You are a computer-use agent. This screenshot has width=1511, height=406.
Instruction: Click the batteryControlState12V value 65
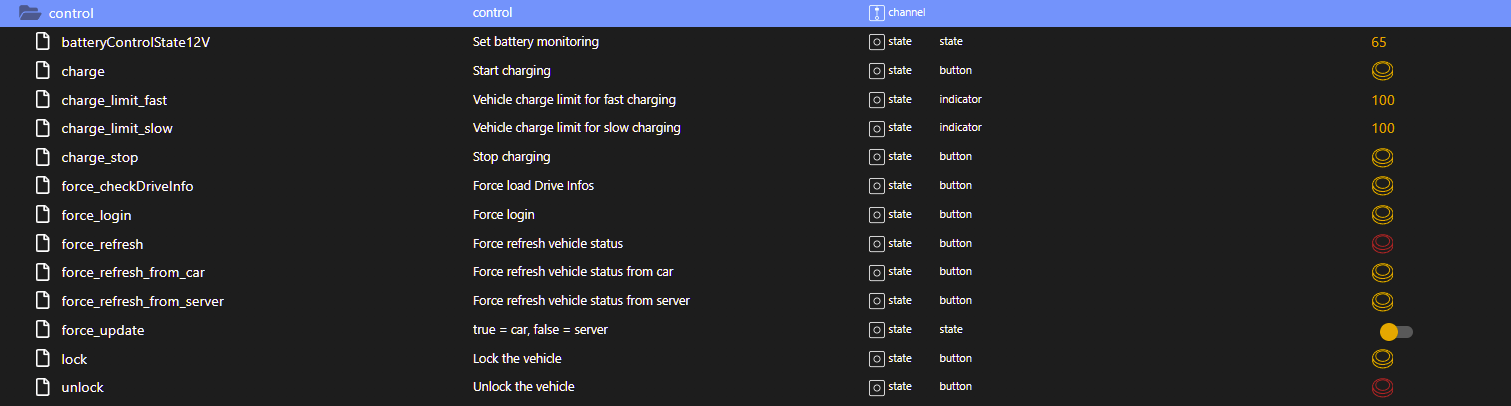click(1378, 42)
